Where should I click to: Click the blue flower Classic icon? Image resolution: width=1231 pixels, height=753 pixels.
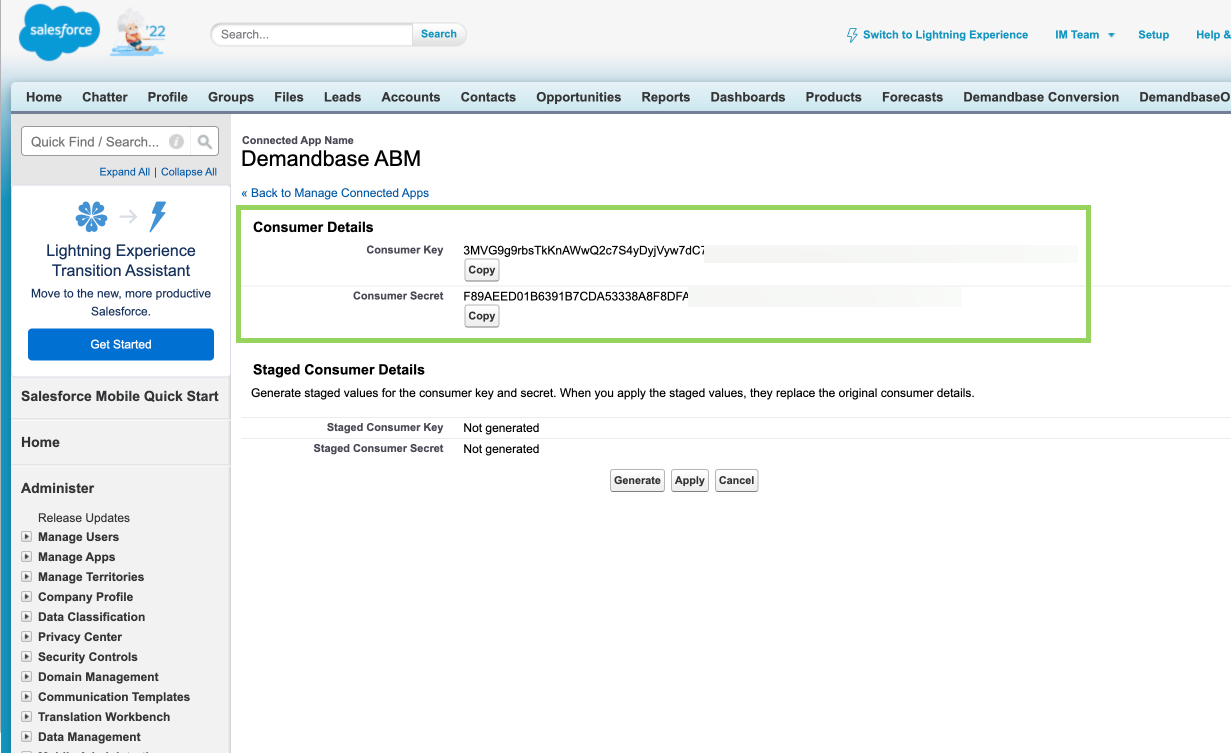click(91, 216)
